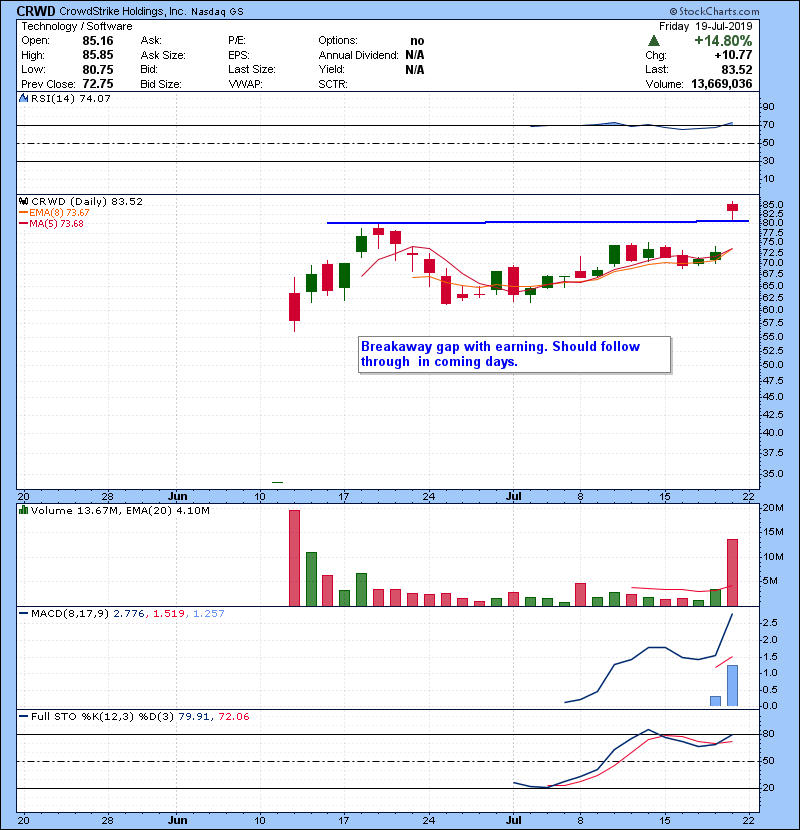Image resolution: width=800 pixels, height=830 pixels.
Task: Click the MA(5) 73.68 legend entry
Action: coord(56,223)
